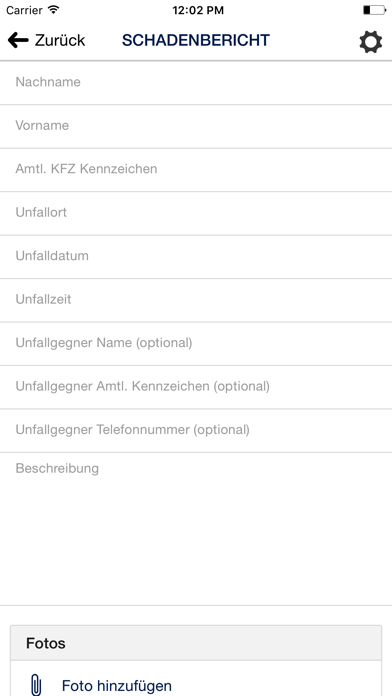Tap the 12:02 PM status bar clock

tap(198, 10)
